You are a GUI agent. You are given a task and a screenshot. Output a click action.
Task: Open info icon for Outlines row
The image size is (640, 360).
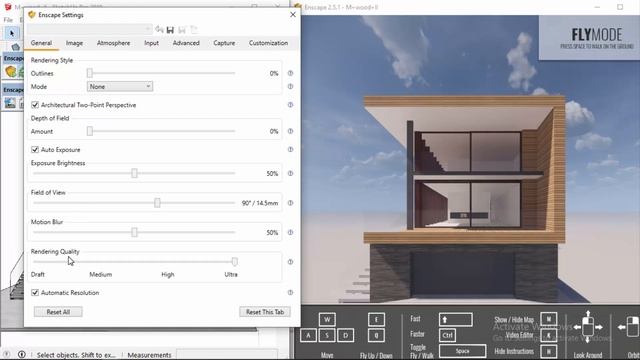click(x=290, y=73)
